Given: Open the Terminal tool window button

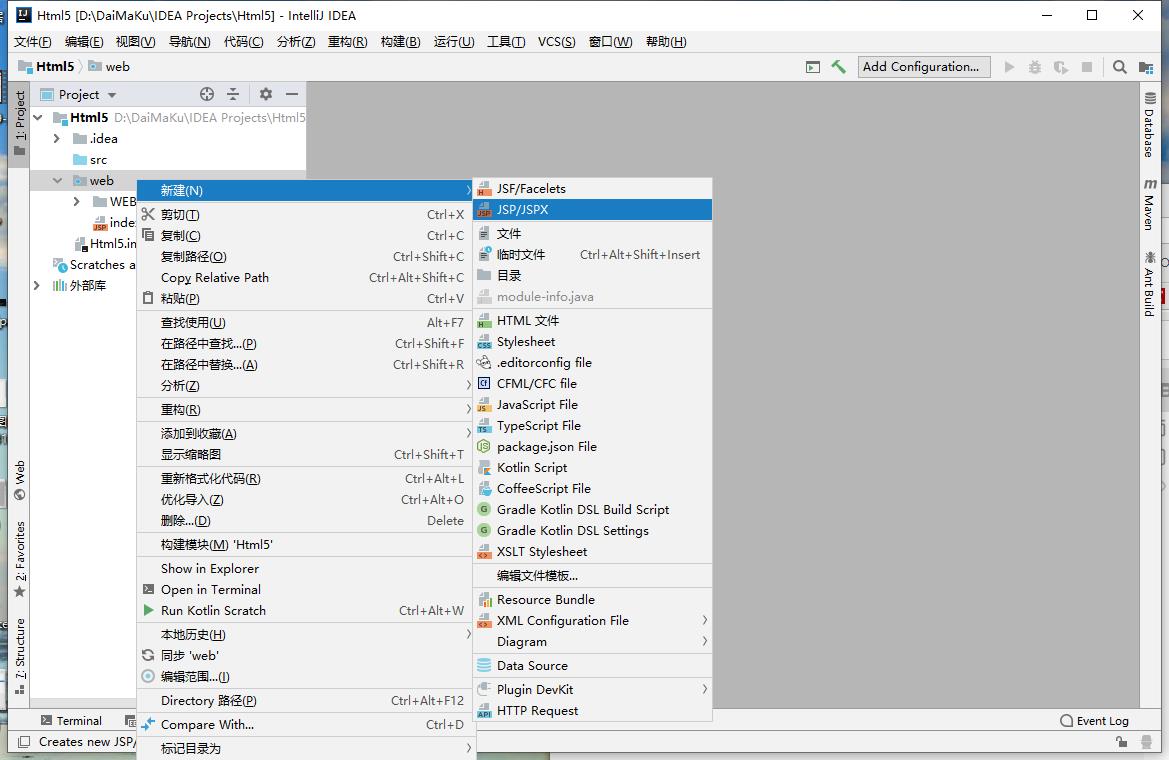Looking at the screenshot, I should tap(72, 720).
